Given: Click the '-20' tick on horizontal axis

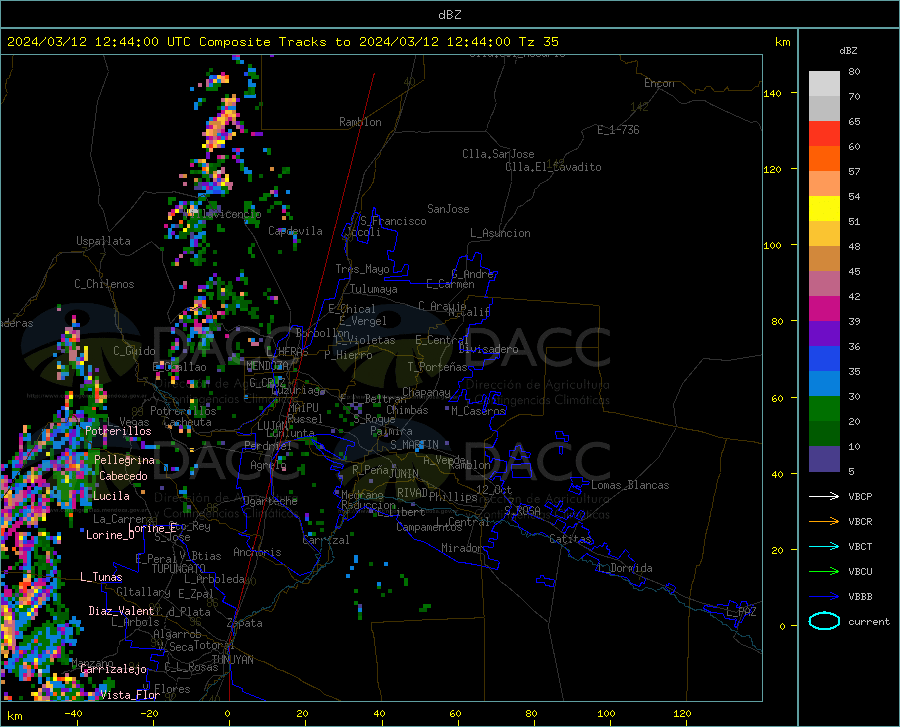Looking at the screenshot, I should 149,714.
